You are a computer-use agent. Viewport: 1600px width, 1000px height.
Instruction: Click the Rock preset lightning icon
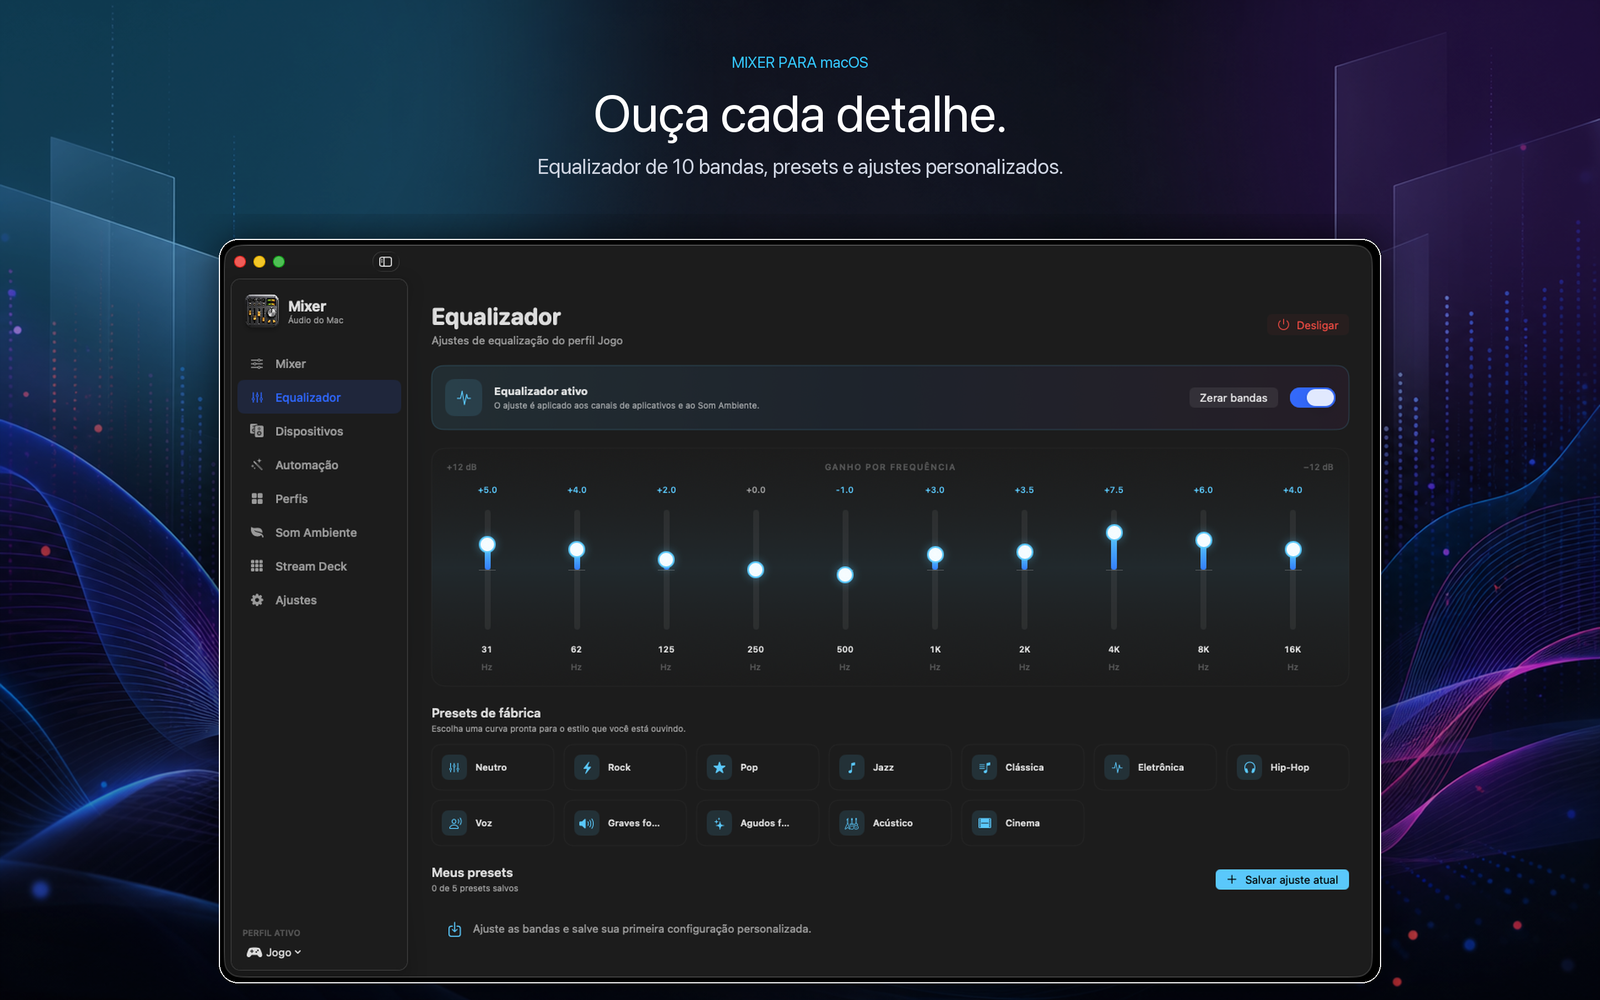point(587,767)
